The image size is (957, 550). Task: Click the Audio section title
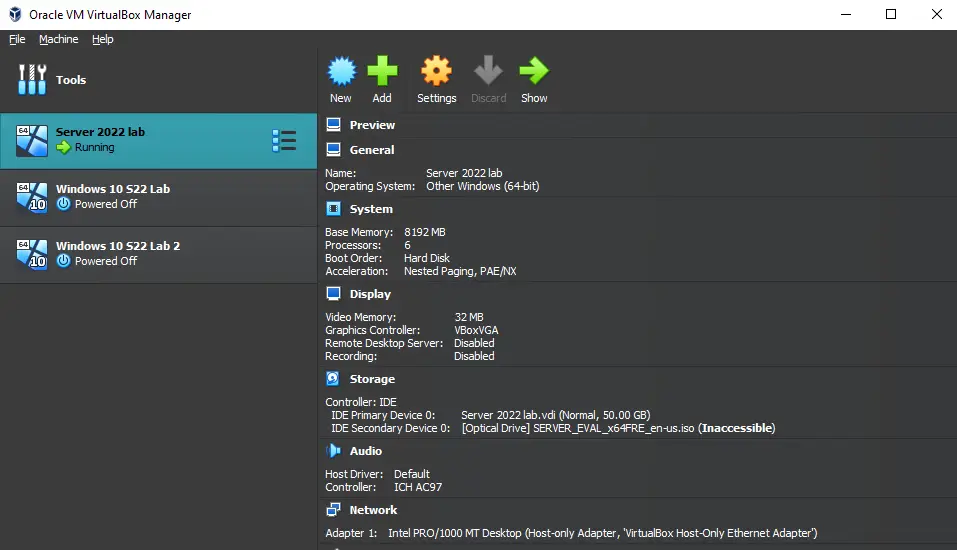(366, 451)
